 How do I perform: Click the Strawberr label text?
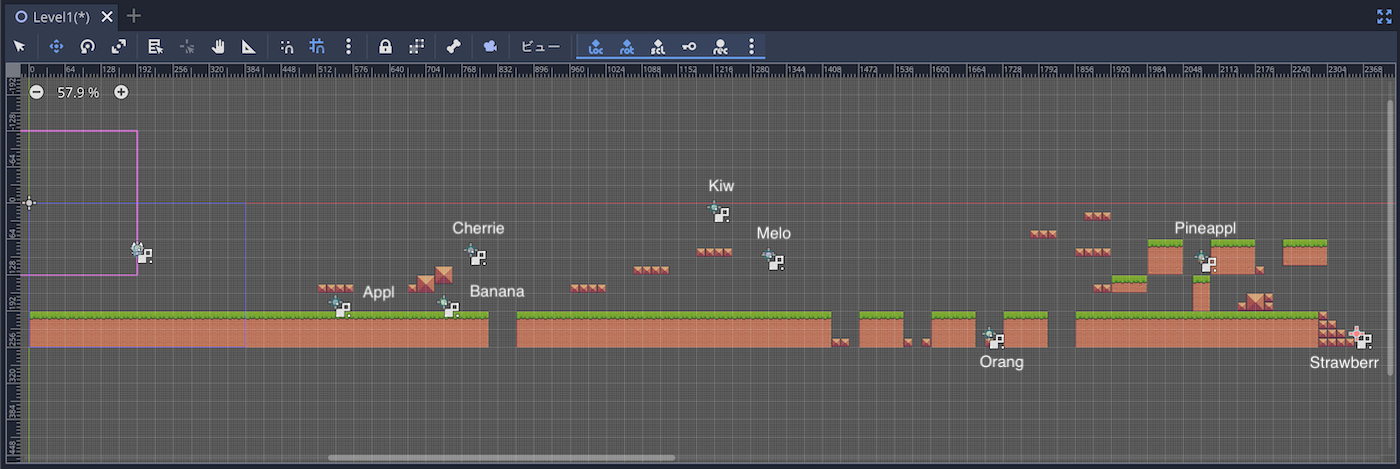point(1344,362)
